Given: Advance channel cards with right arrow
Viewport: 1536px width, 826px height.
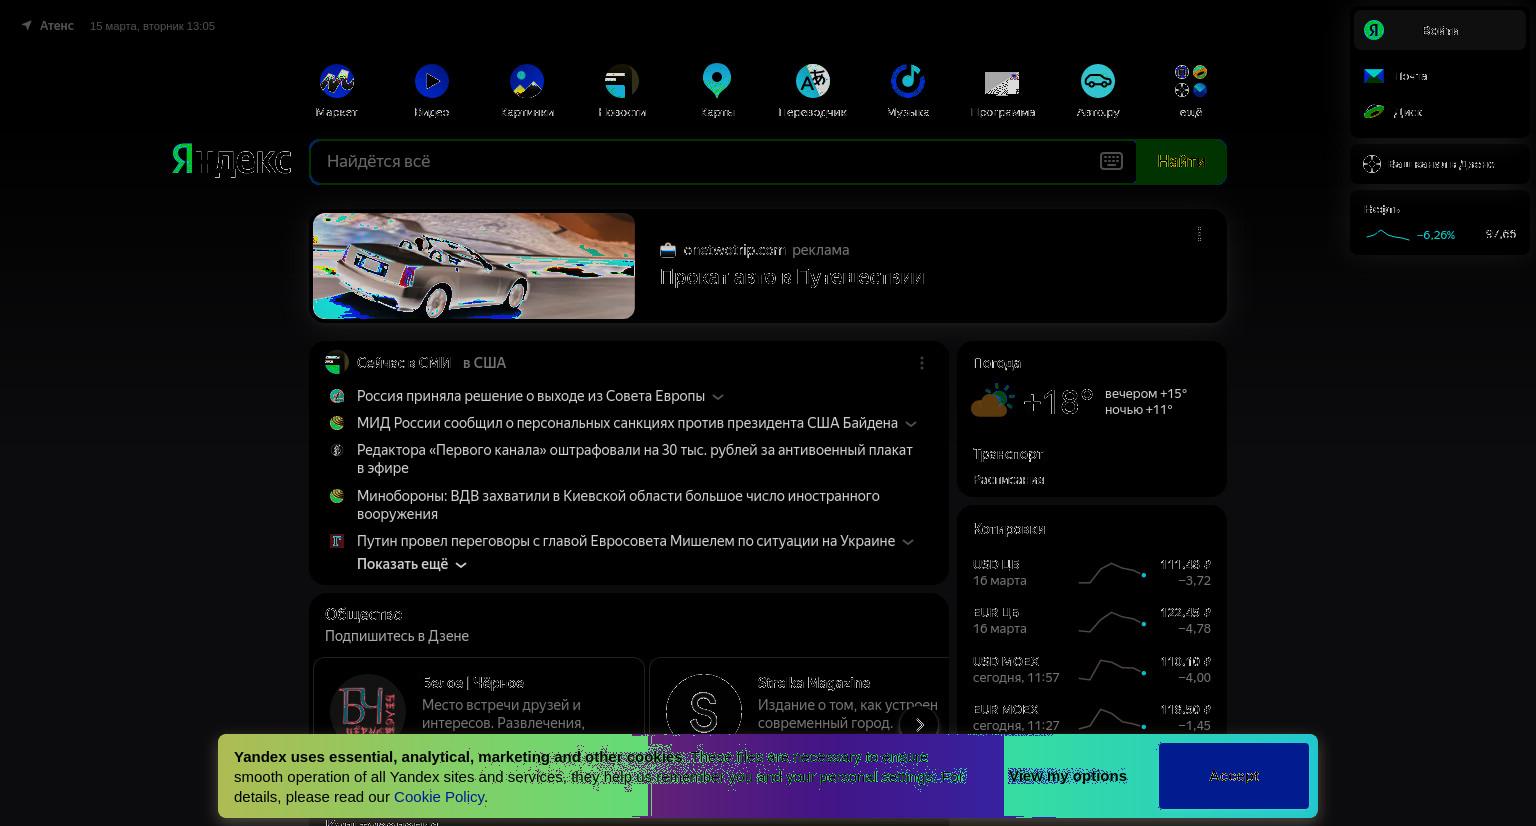Looking at the screenshot, I should [919, 724].
